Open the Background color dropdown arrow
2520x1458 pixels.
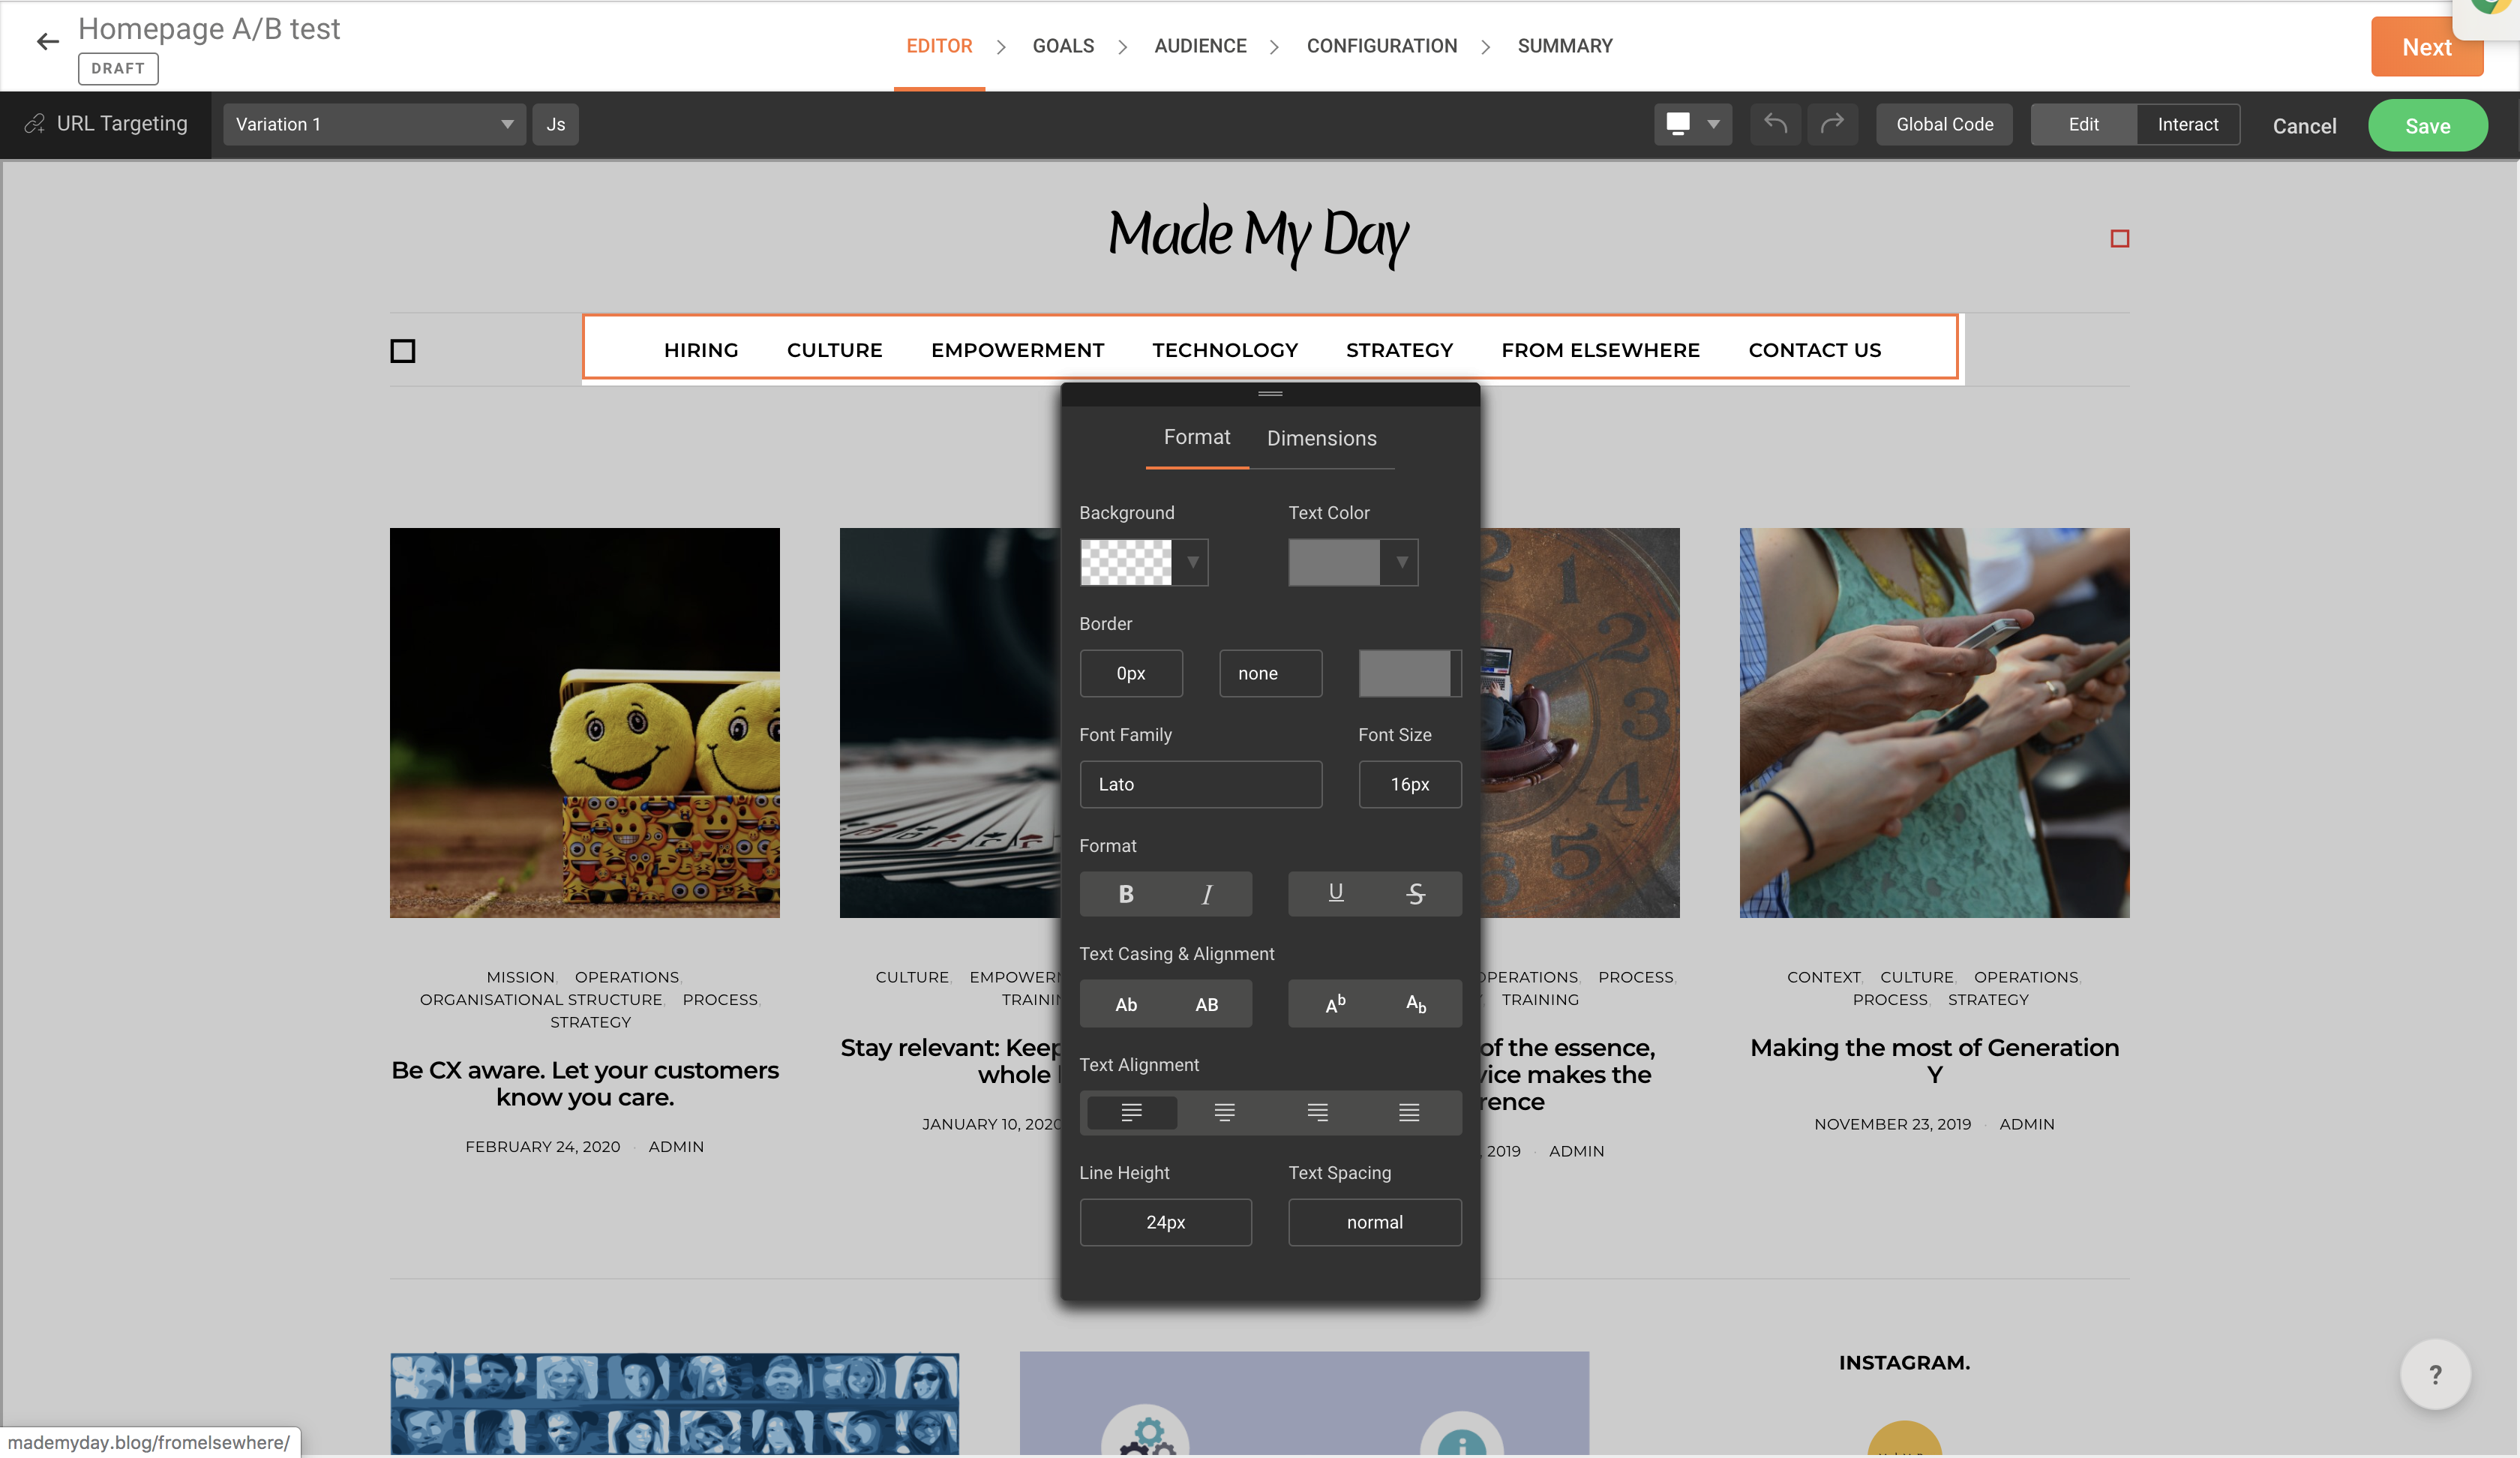pos(1192,562)
